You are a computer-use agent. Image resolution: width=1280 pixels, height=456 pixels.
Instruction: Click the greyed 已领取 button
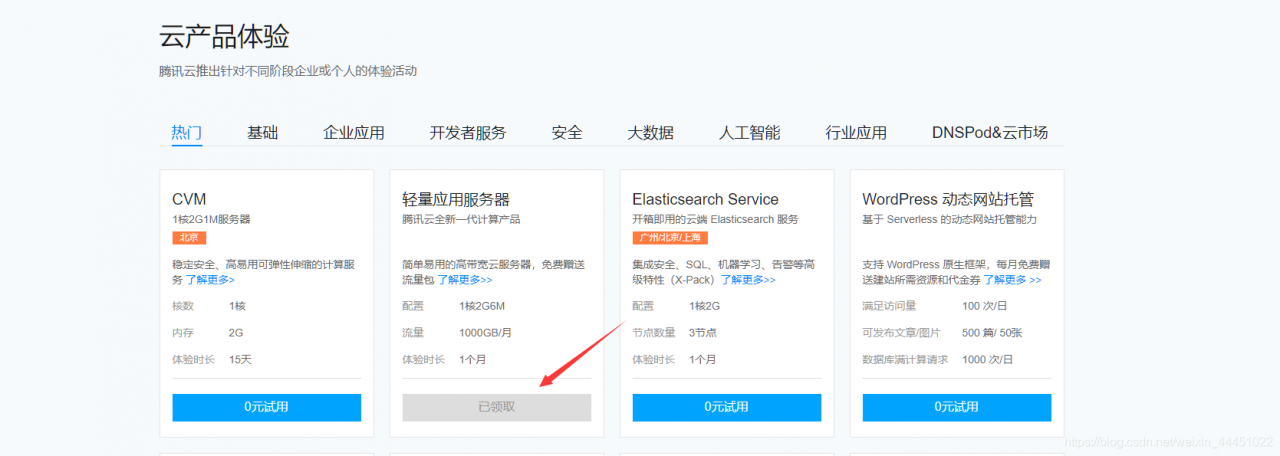[497, 407]
